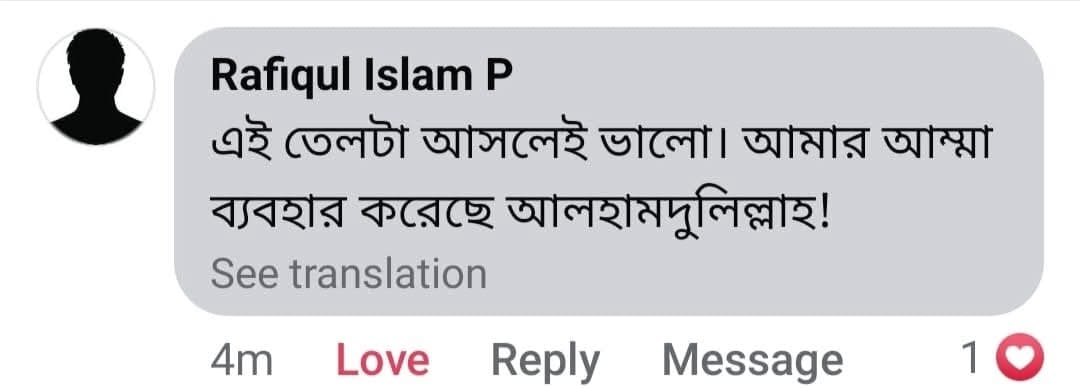Toggle the Love reaction on this comment
1080x388 pixels.
[382, 360]
